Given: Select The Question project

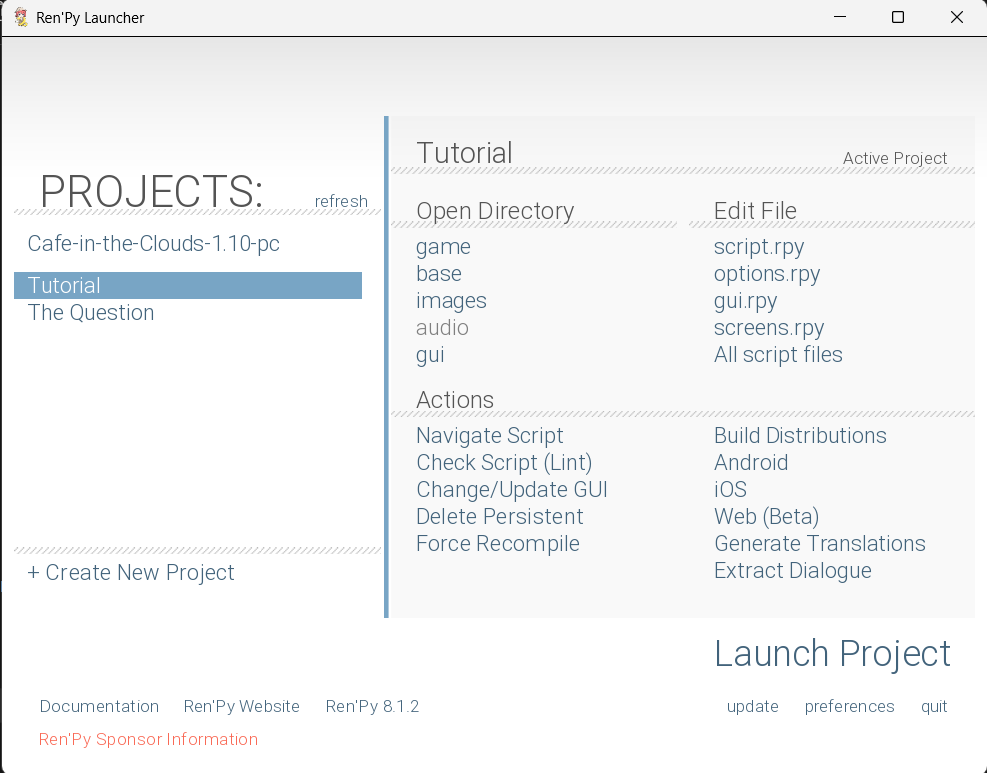Looking at the screenshot, I should click(x=91, y=313).
